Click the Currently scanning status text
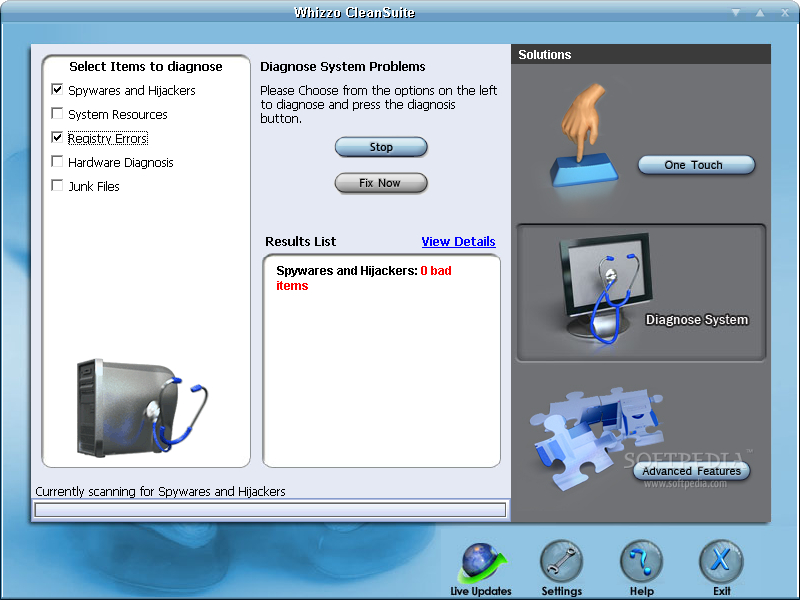Viewport: 800px width, 600px height. click(x=160, y=491)
